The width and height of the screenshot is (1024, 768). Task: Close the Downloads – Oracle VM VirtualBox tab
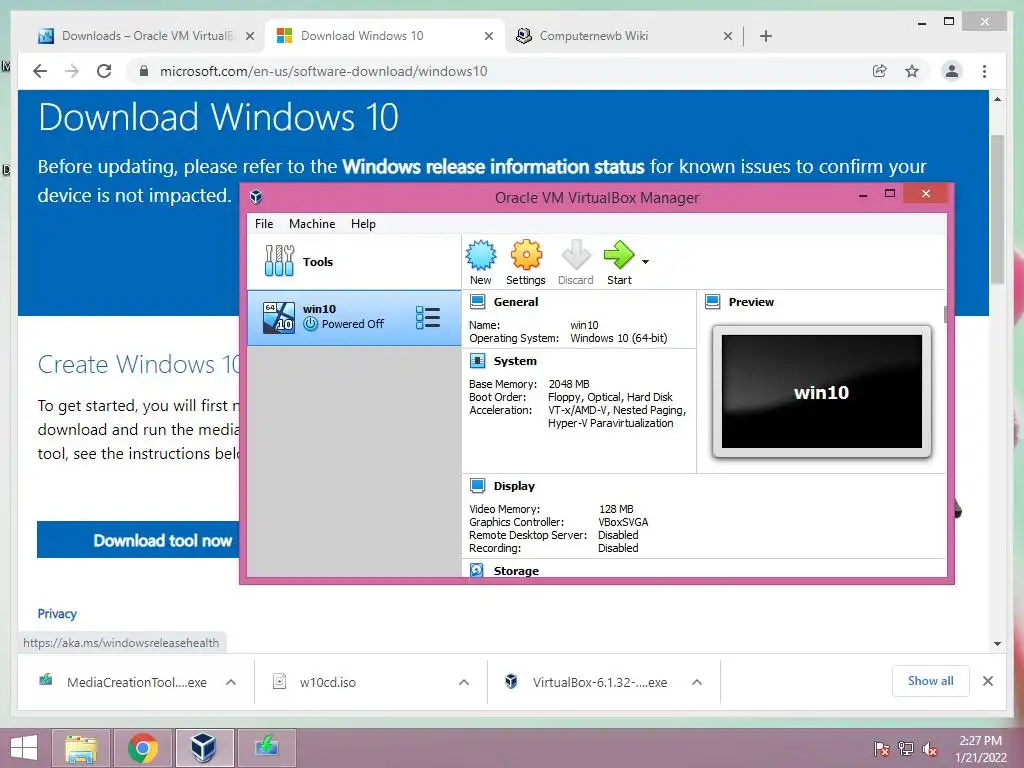point(249,37)
